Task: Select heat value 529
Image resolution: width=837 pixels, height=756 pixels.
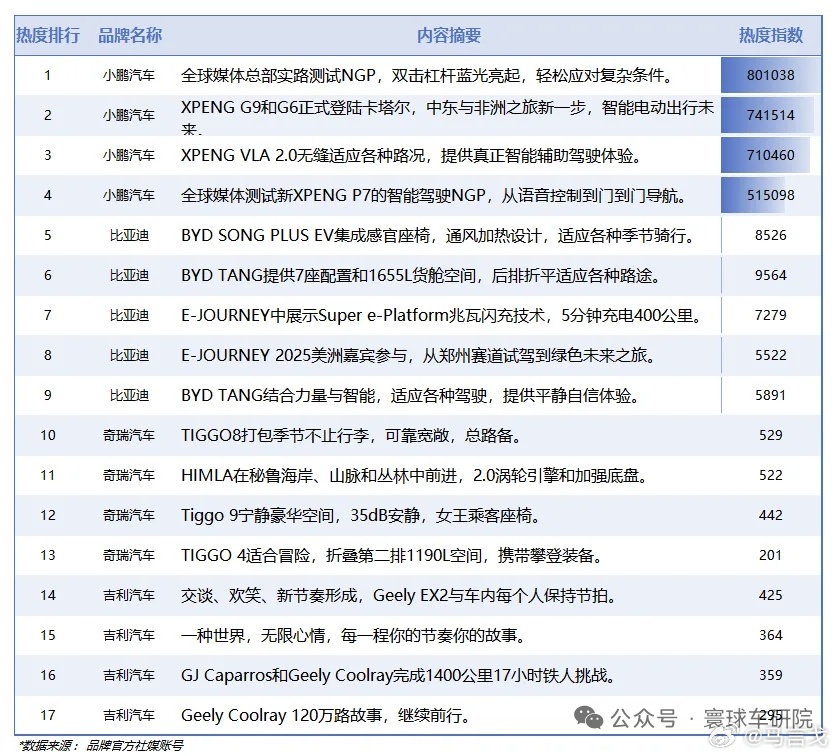Action: click(771, 436)
